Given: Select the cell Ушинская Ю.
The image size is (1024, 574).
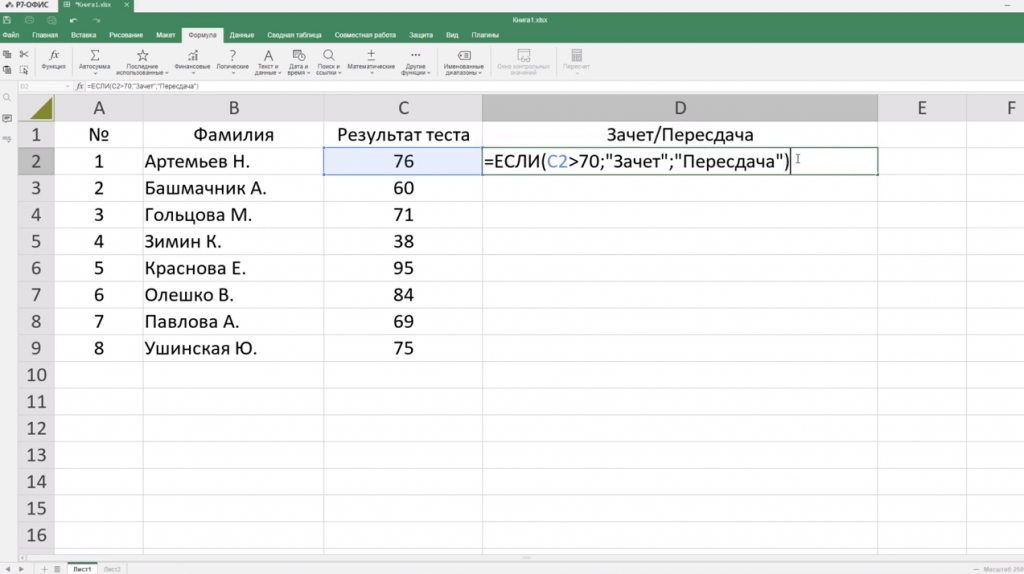Looking at the screenshot, I should (x=233, y=348).
